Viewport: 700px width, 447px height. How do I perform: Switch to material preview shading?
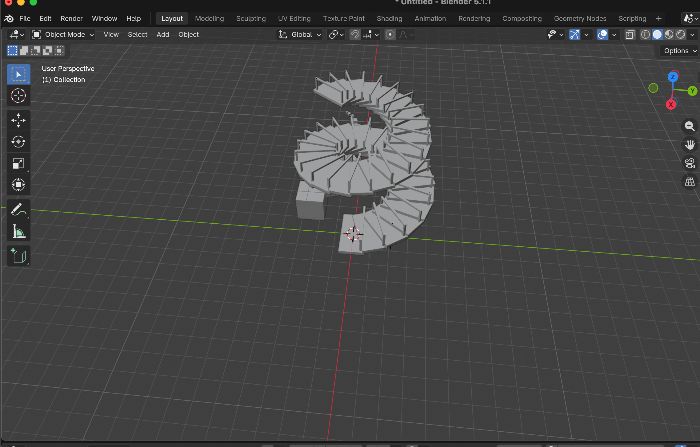pos(669,34)
